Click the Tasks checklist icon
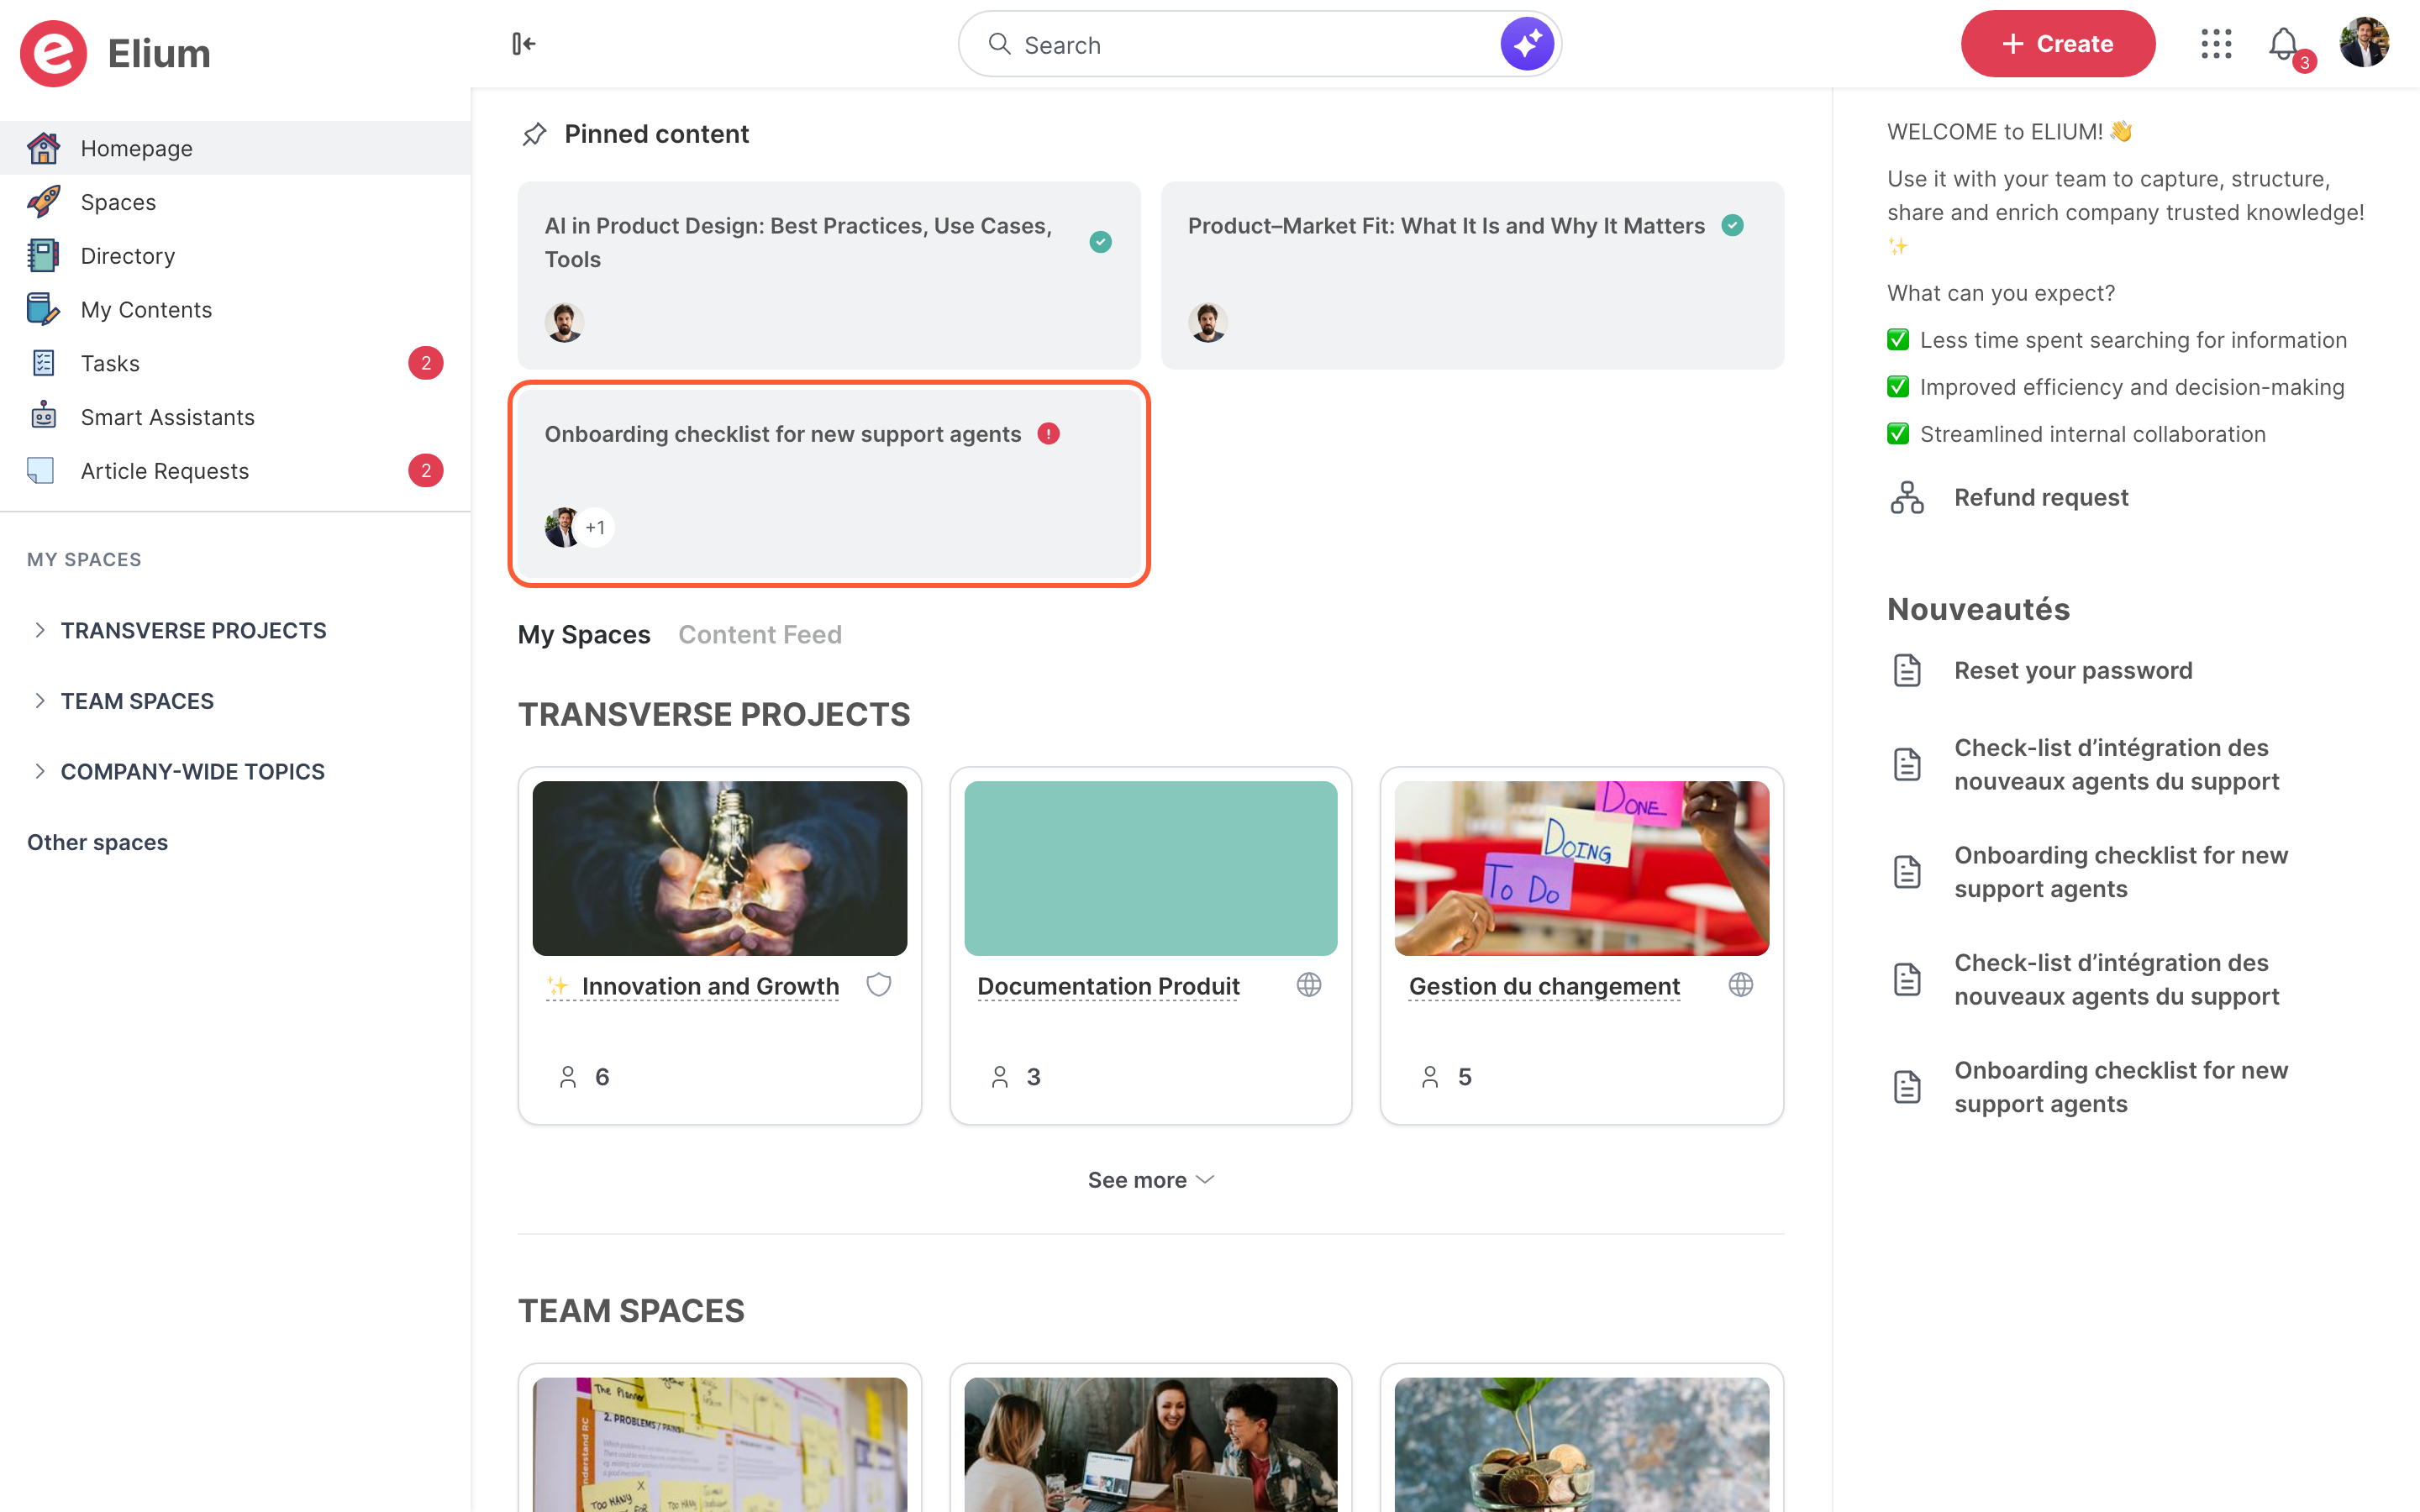2420x1512 pixels. [43, 363]
